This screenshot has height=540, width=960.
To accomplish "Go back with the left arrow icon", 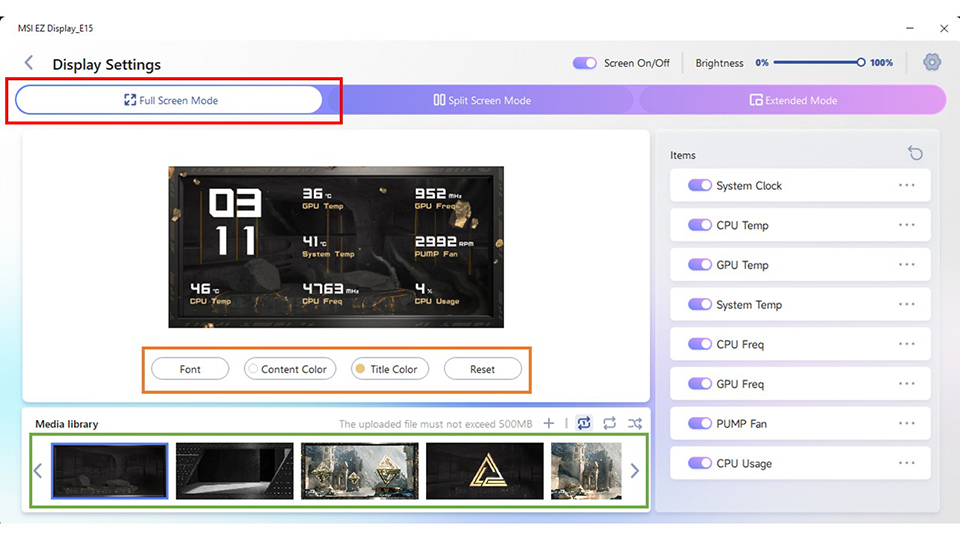I will (x=29, y=62).
